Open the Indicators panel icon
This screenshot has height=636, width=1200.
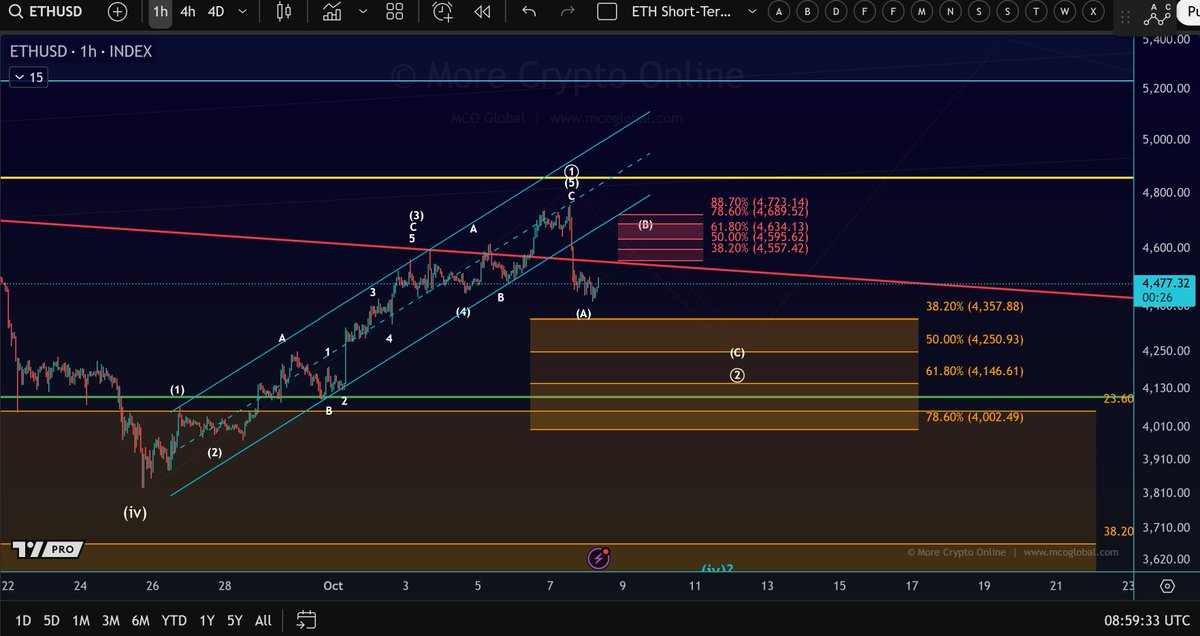(x=331, y=12)
